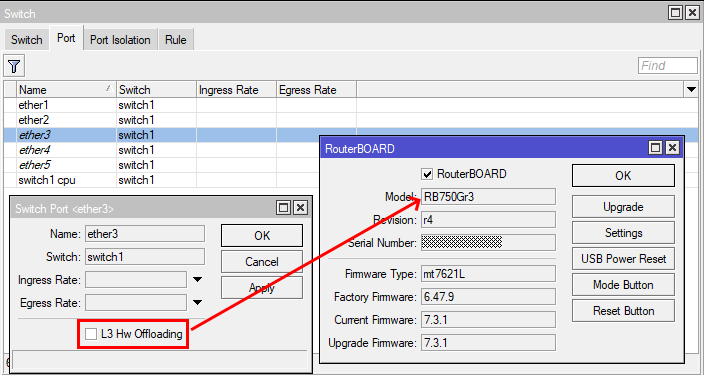
Task: Click the Name field in Switch Port dialog
Action: click(x=145, y=234)
